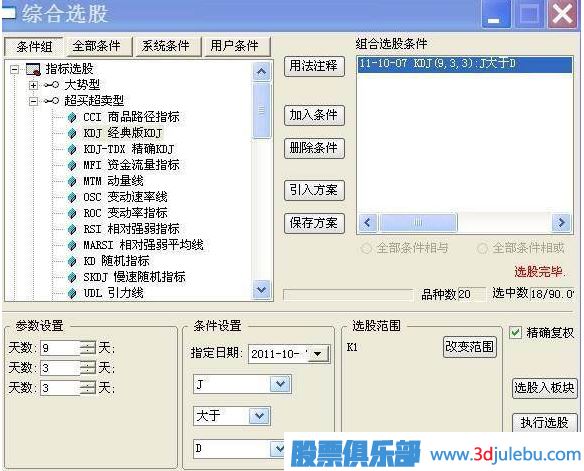This screenshot has width=584, height=471.
Task: Collapse the 超买超卖型 tree node
Action: click(x=33, y=101)
